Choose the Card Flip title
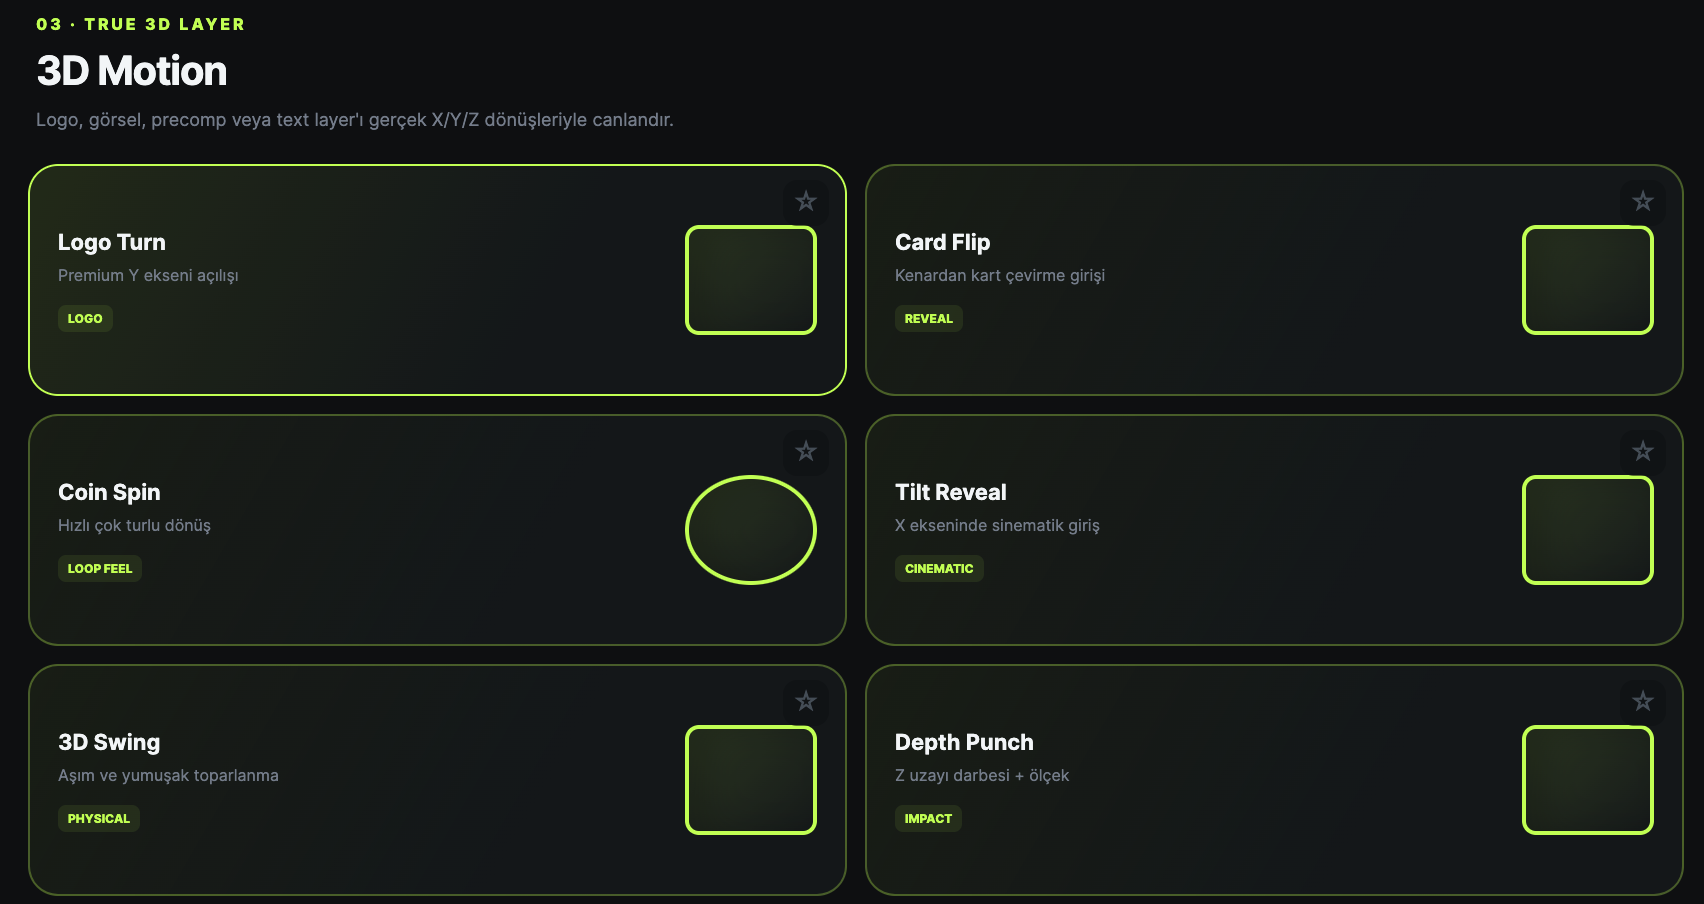Viewport: 1704px width, 904px height. point(943,242)
